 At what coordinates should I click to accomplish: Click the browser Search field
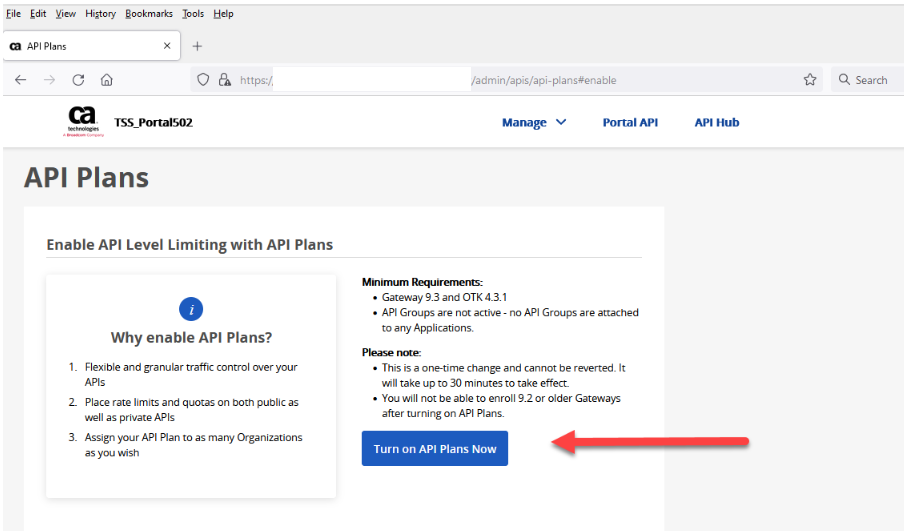click(868, 80)
